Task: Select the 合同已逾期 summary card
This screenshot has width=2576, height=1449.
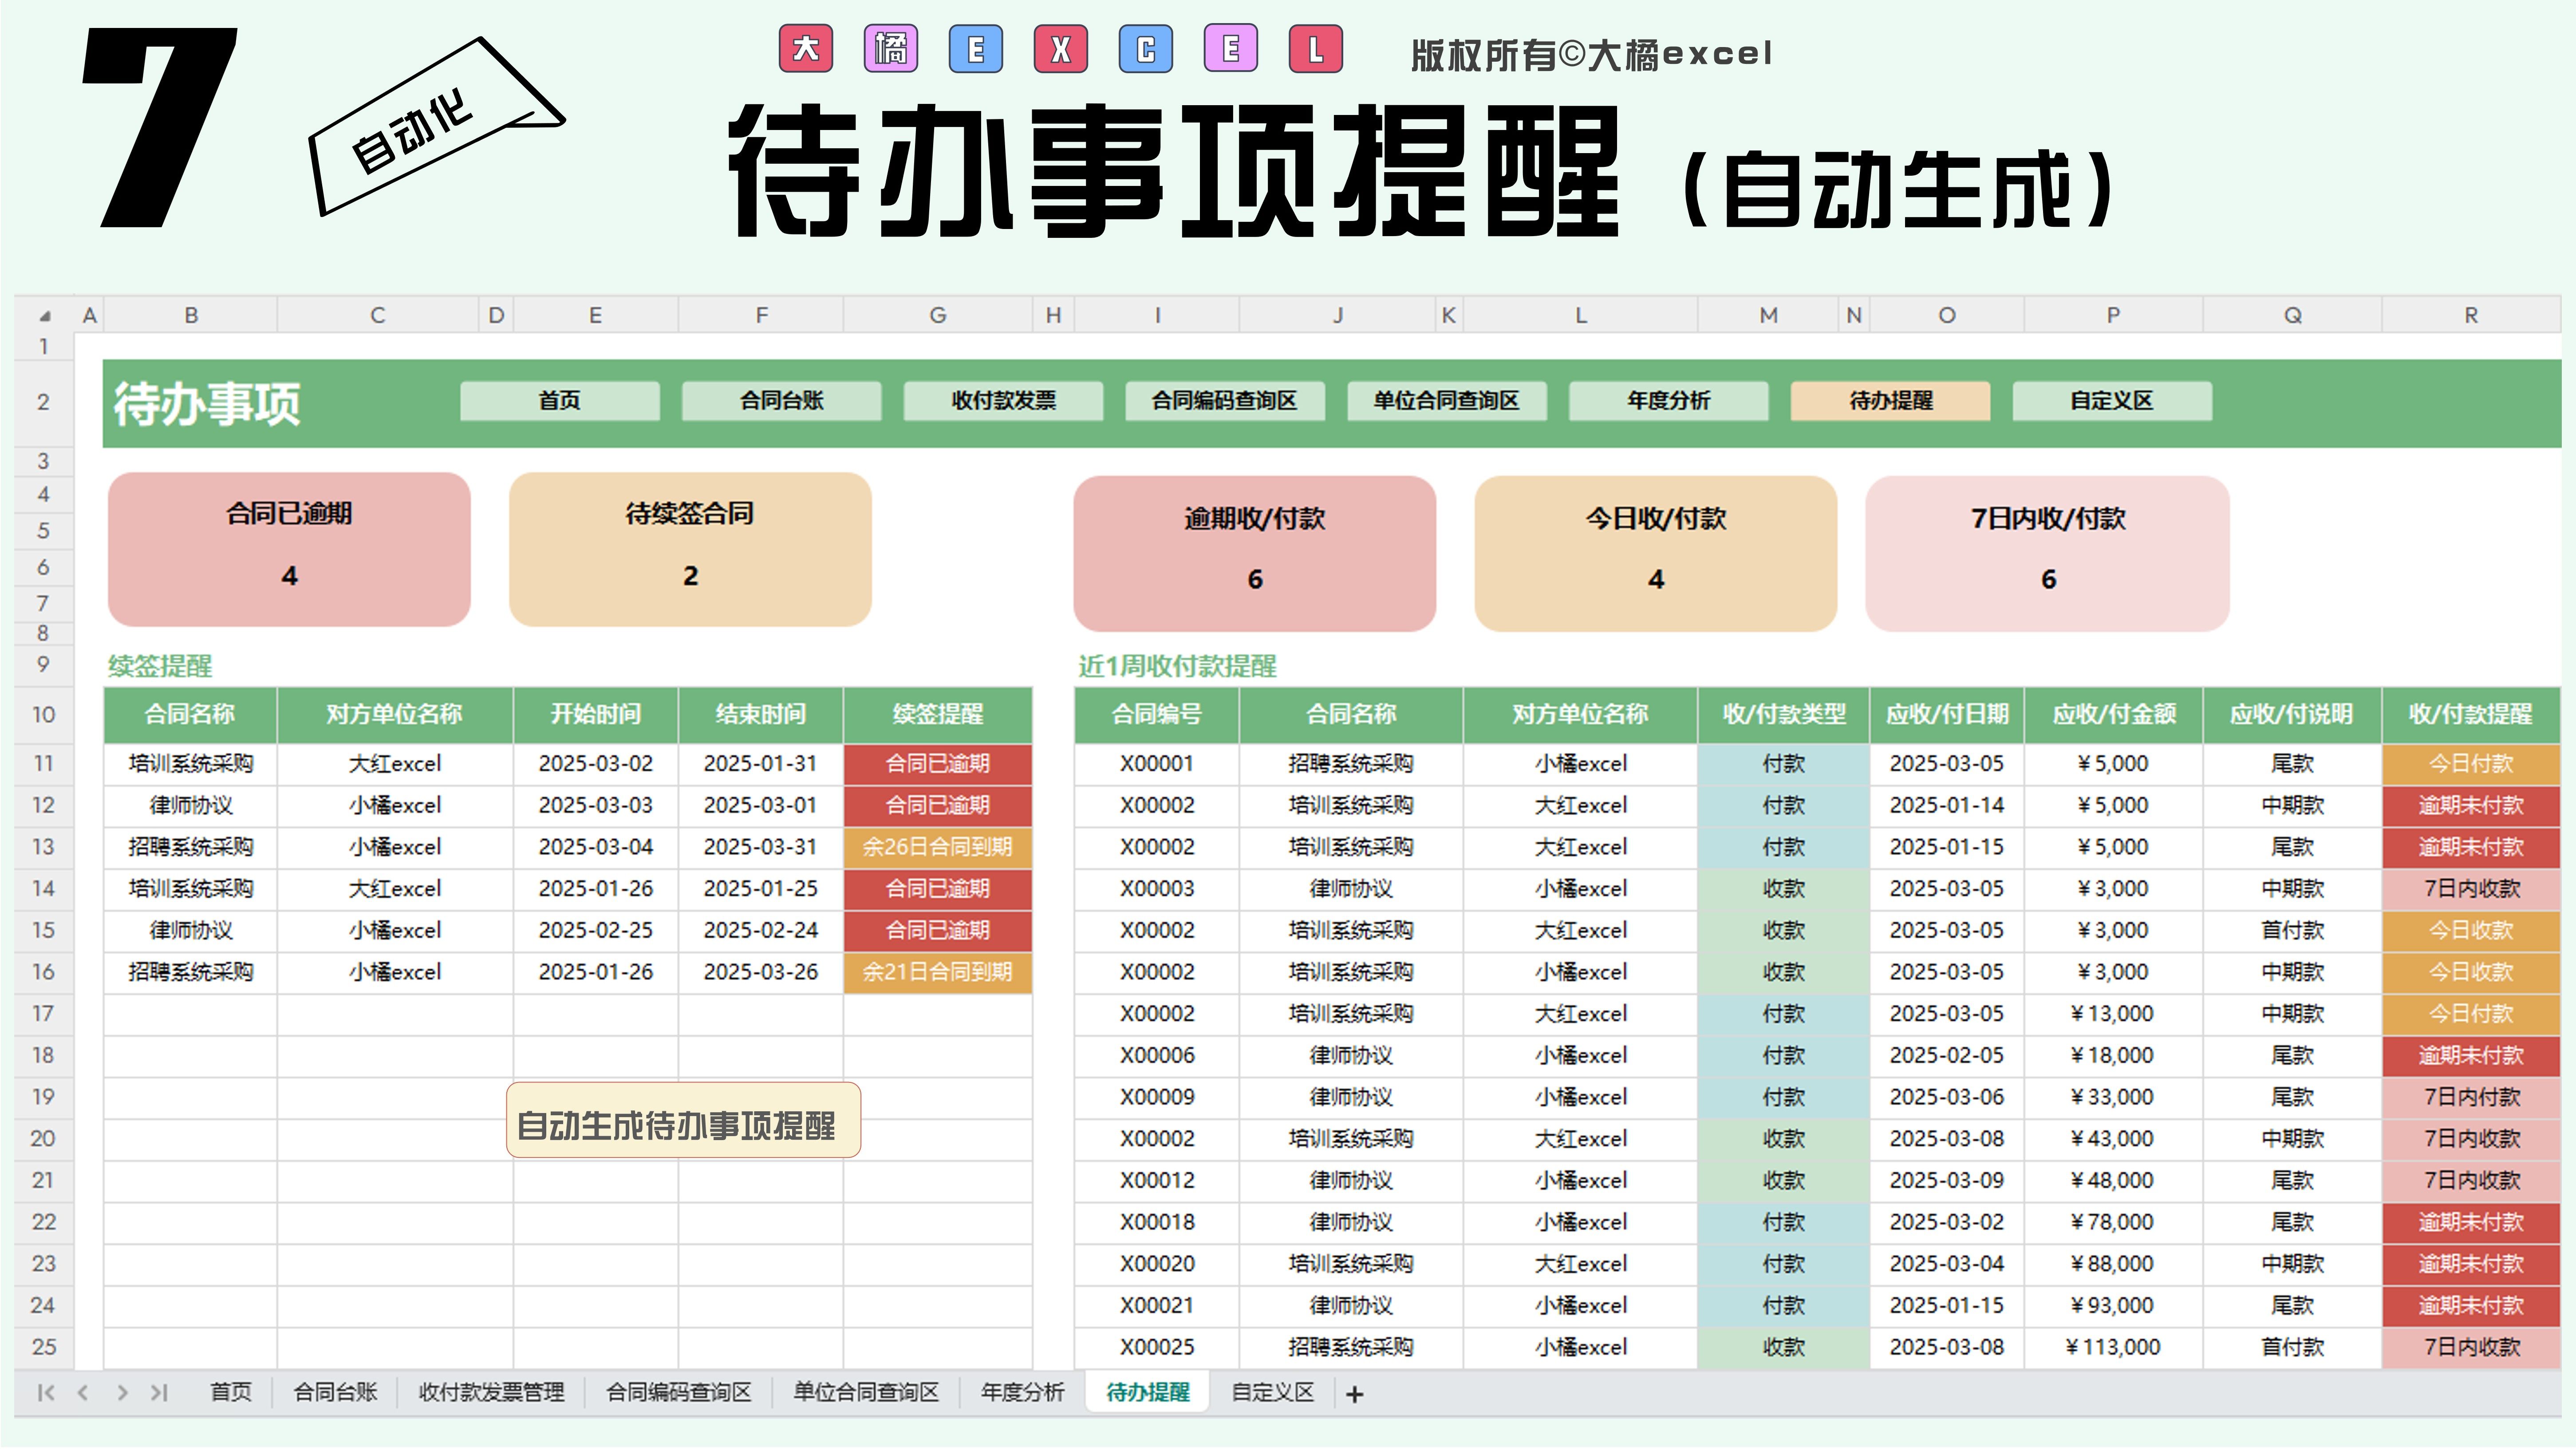Action: click(289, 549)
